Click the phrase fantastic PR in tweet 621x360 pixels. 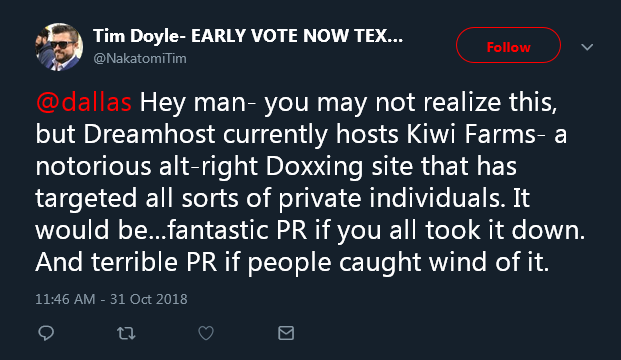tap(237, 230)
